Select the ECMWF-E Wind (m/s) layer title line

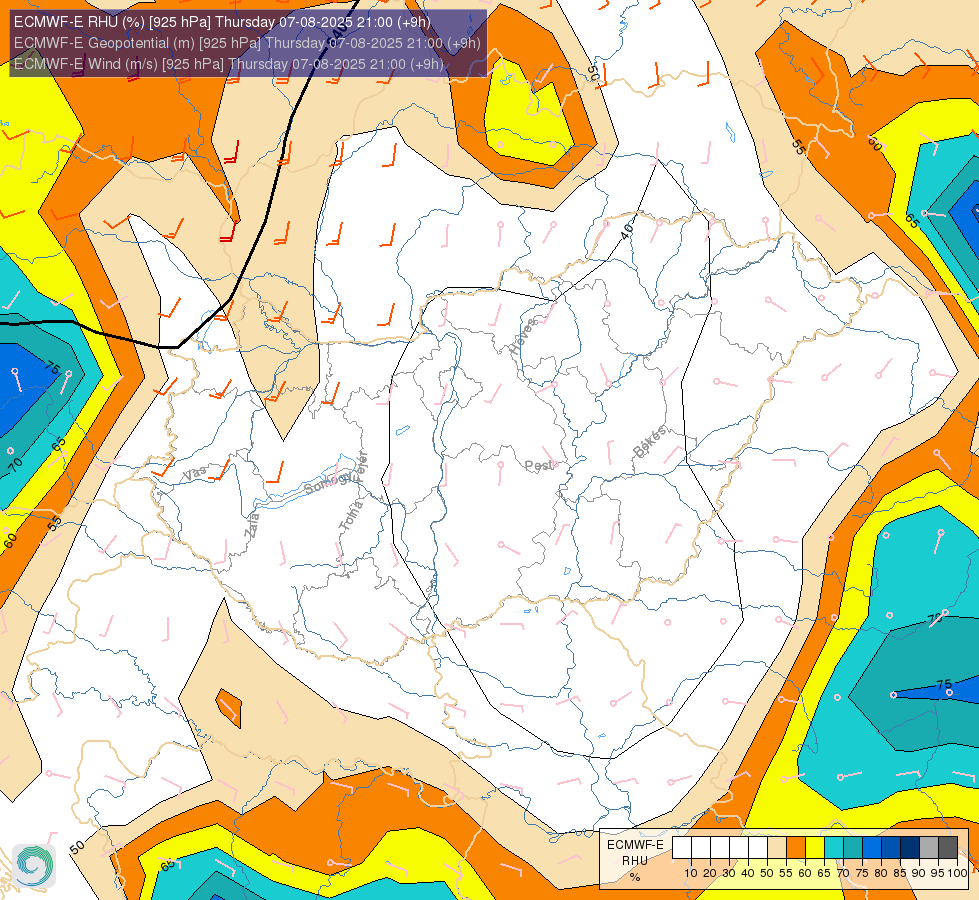click(x=229, y=64)
